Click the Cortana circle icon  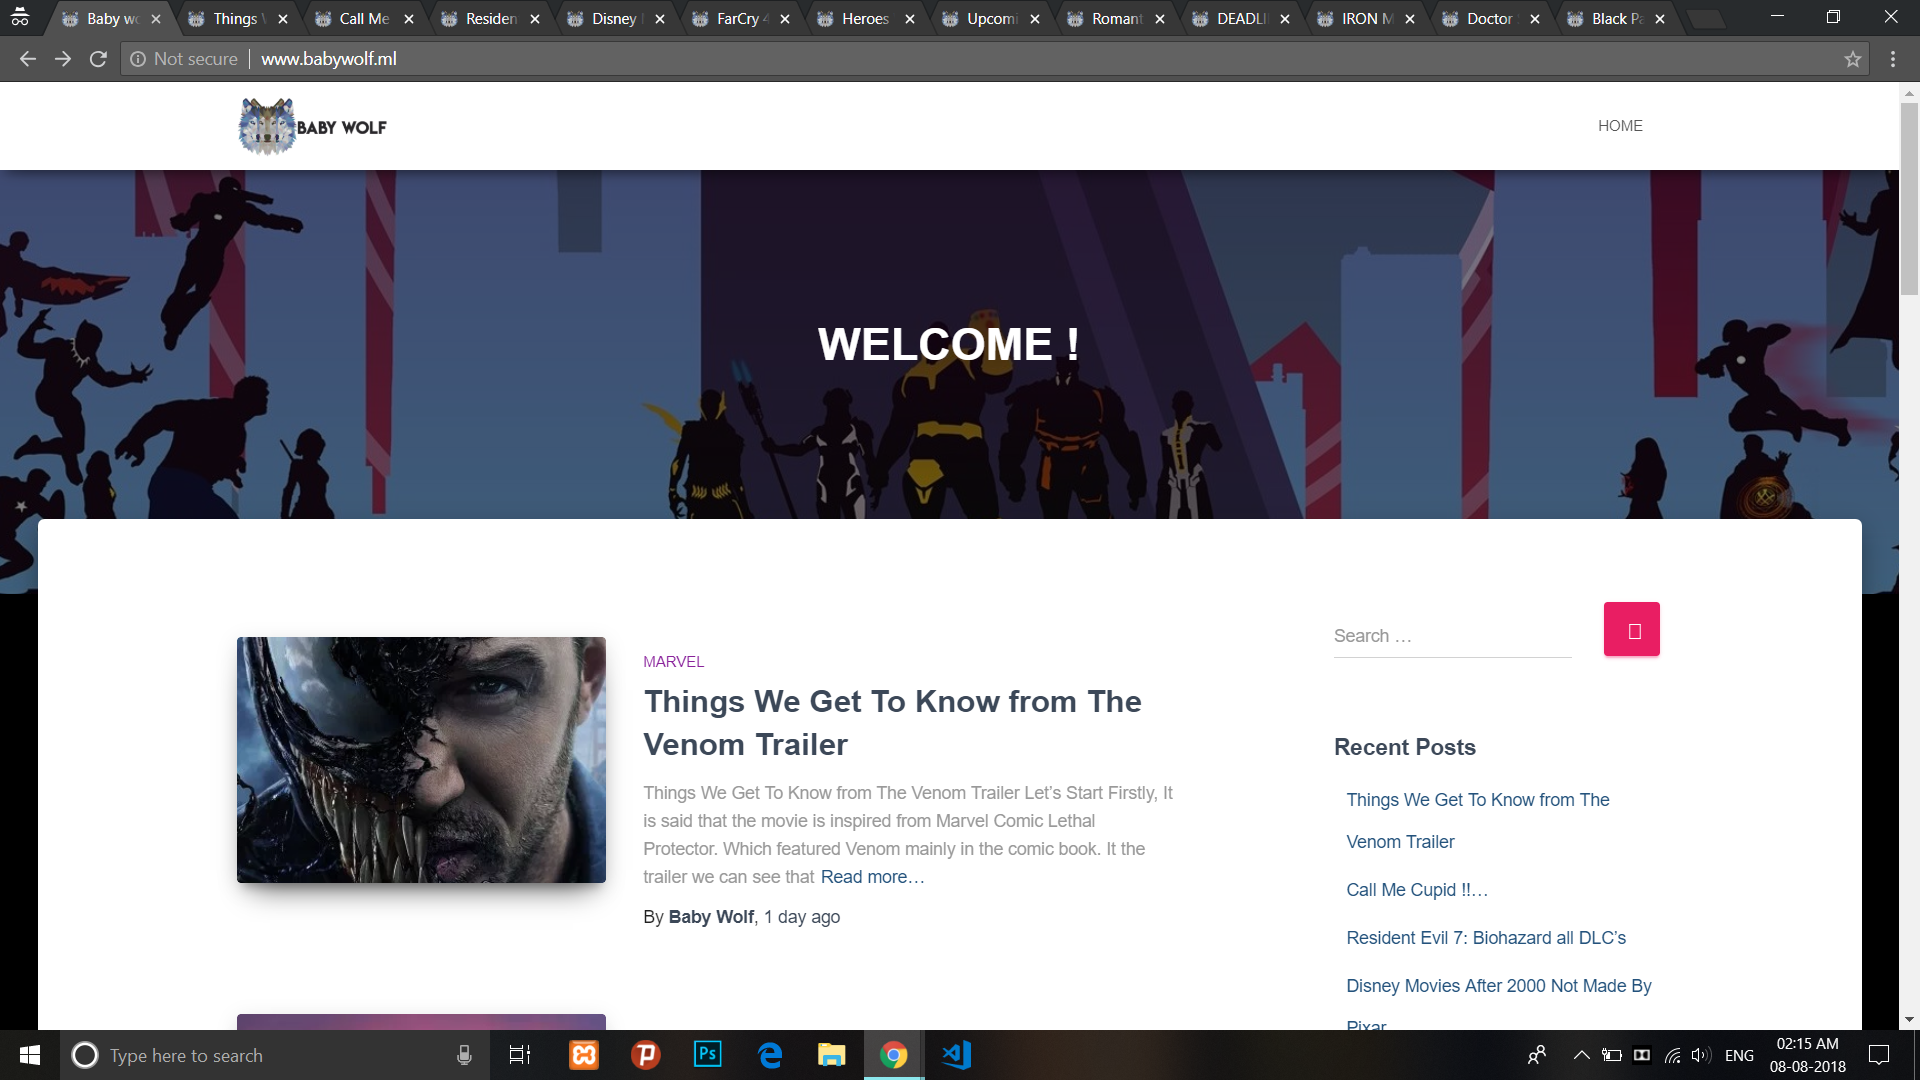85,1055
